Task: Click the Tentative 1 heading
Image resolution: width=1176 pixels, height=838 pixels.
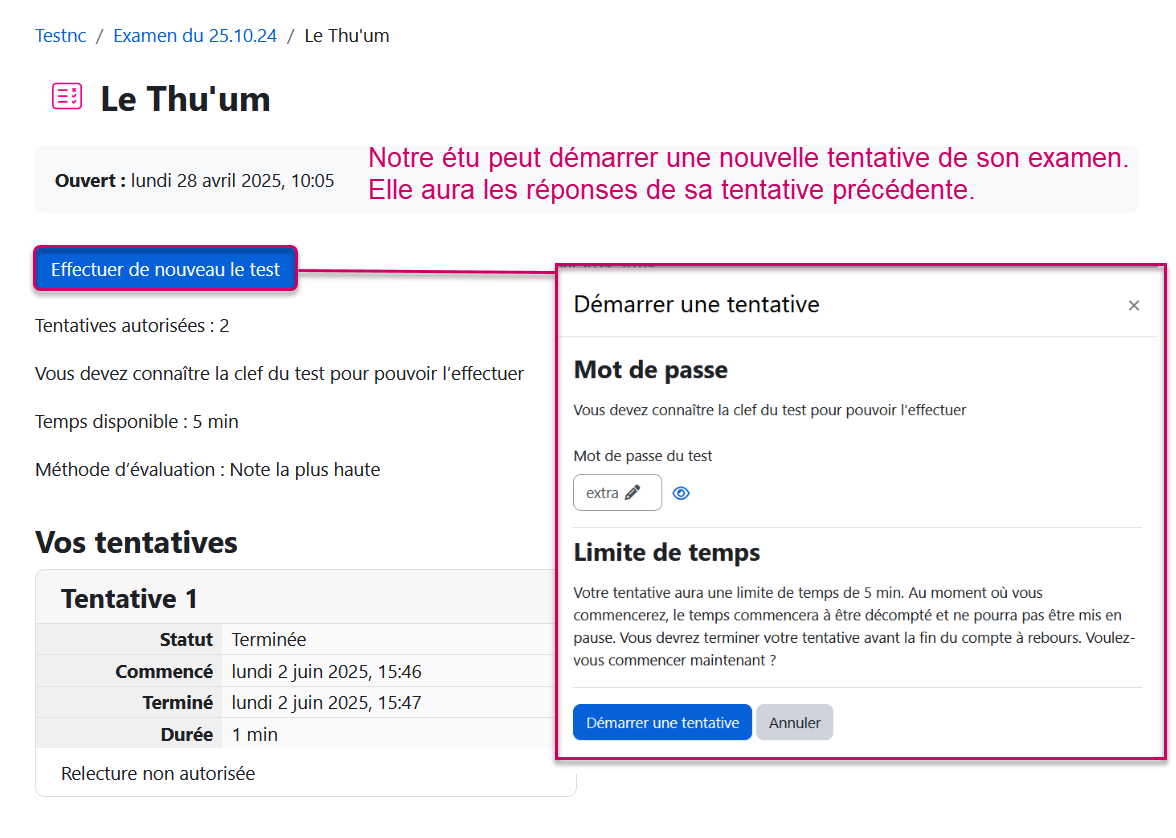Action: pos(129,599)
